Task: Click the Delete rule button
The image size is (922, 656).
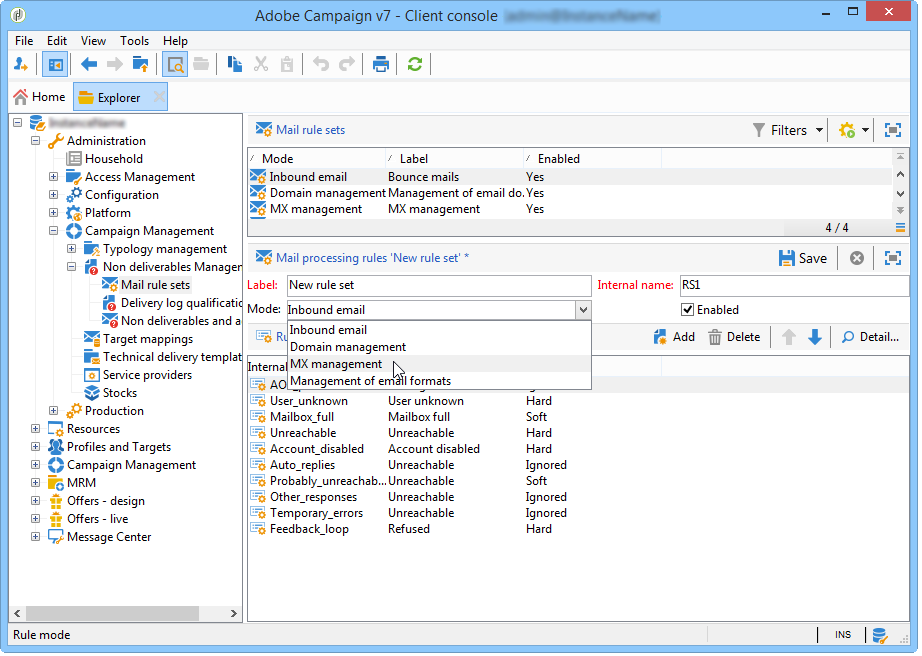Action: [x=734, y=337]
